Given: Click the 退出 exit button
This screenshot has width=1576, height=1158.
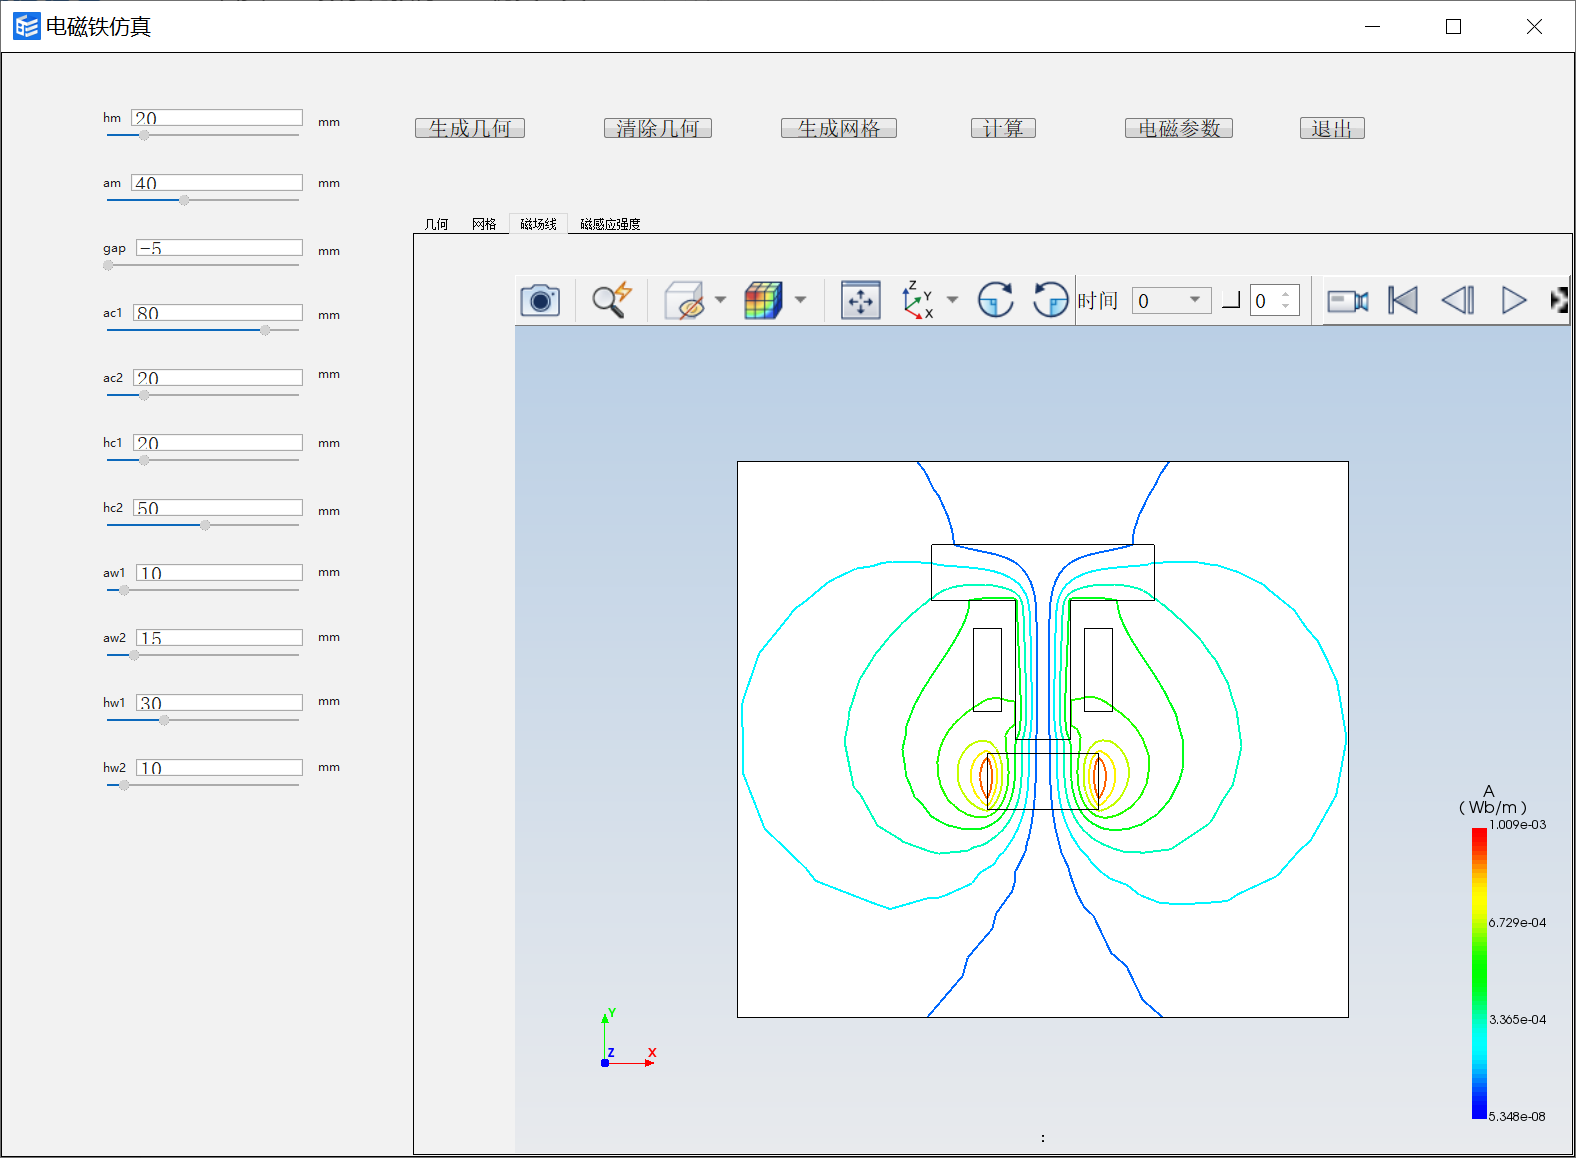Looking at the screenshot, I should [x=1332, y=128].
